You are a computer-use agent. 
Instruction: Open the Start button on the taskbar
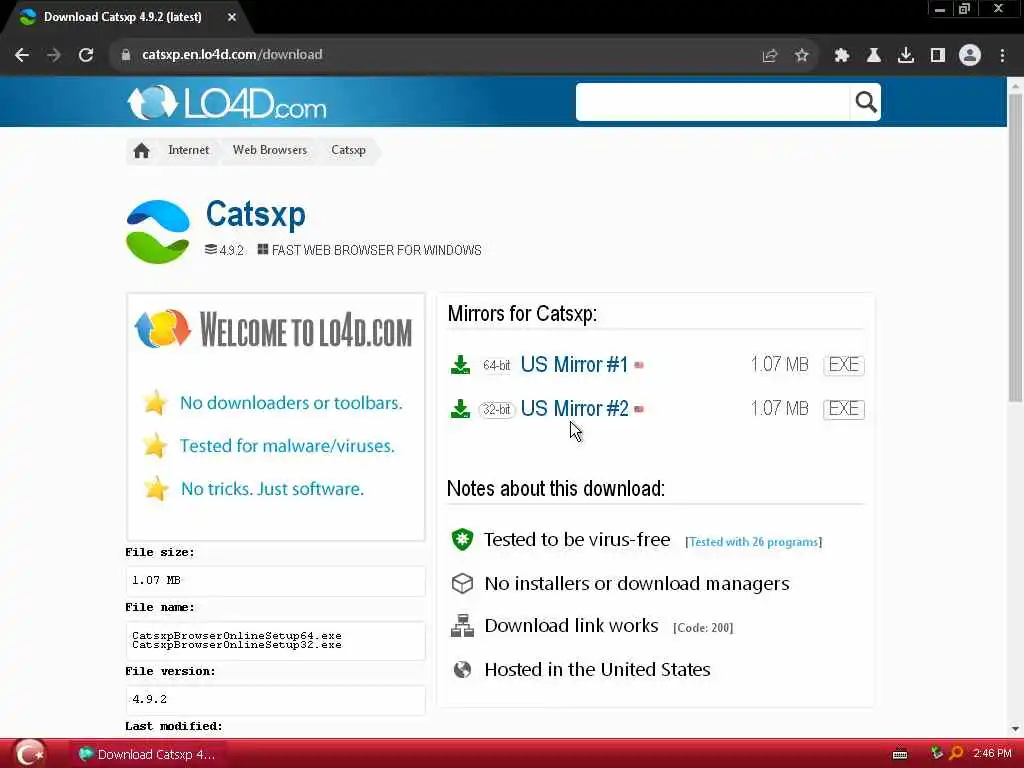29,754
